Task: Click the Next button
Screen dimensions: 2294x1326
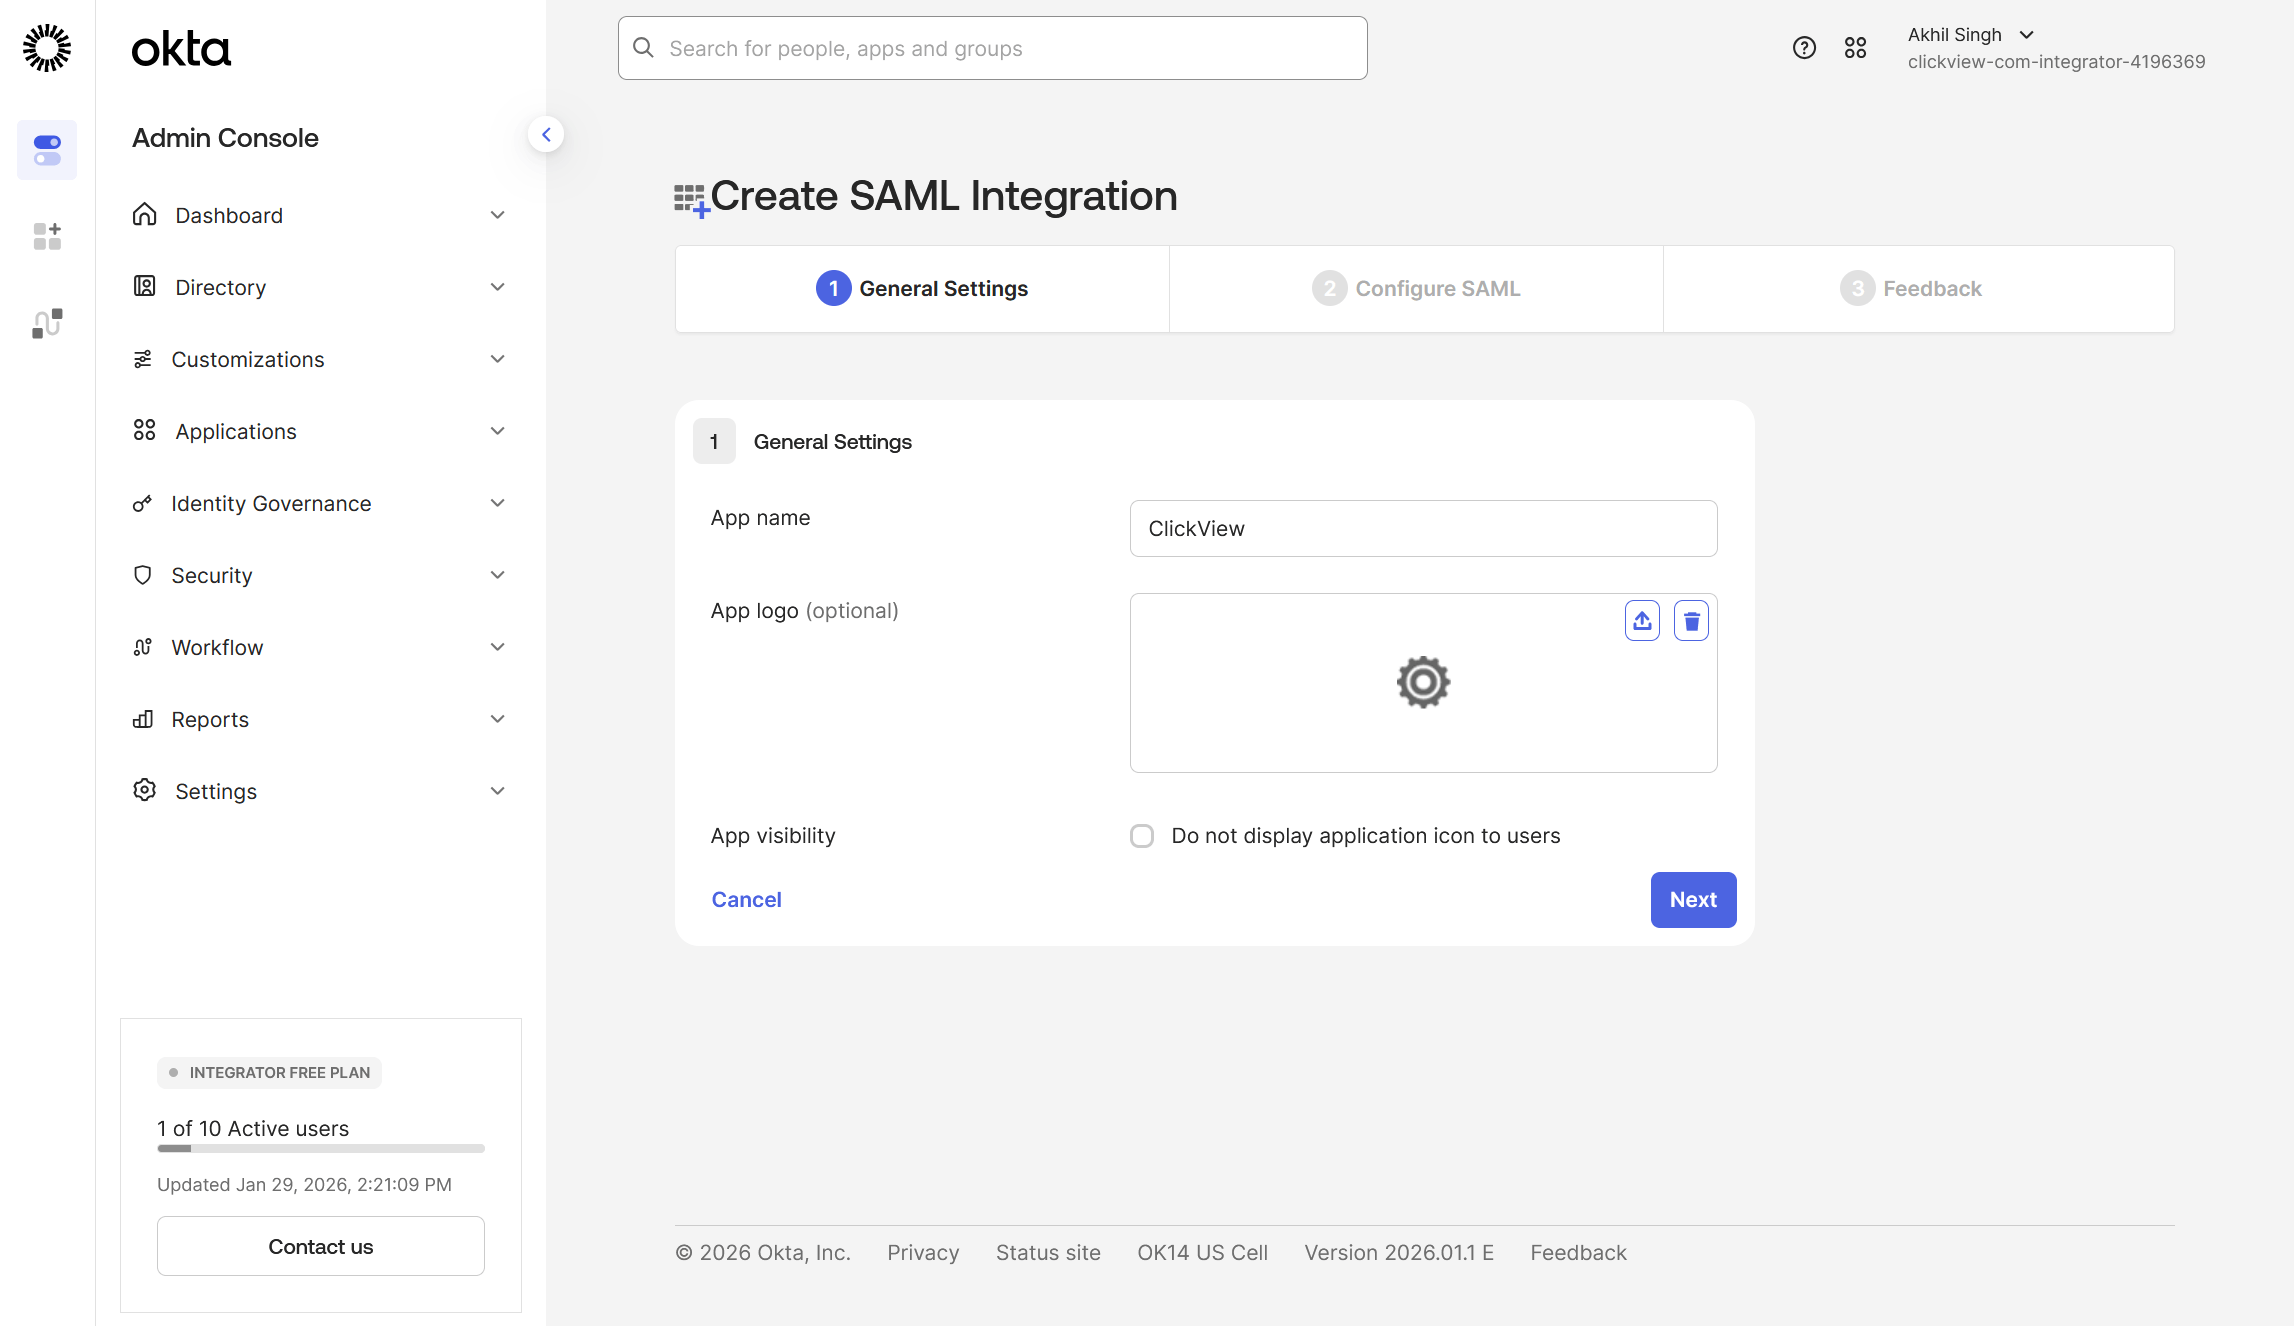Action: coord(1693,900)
